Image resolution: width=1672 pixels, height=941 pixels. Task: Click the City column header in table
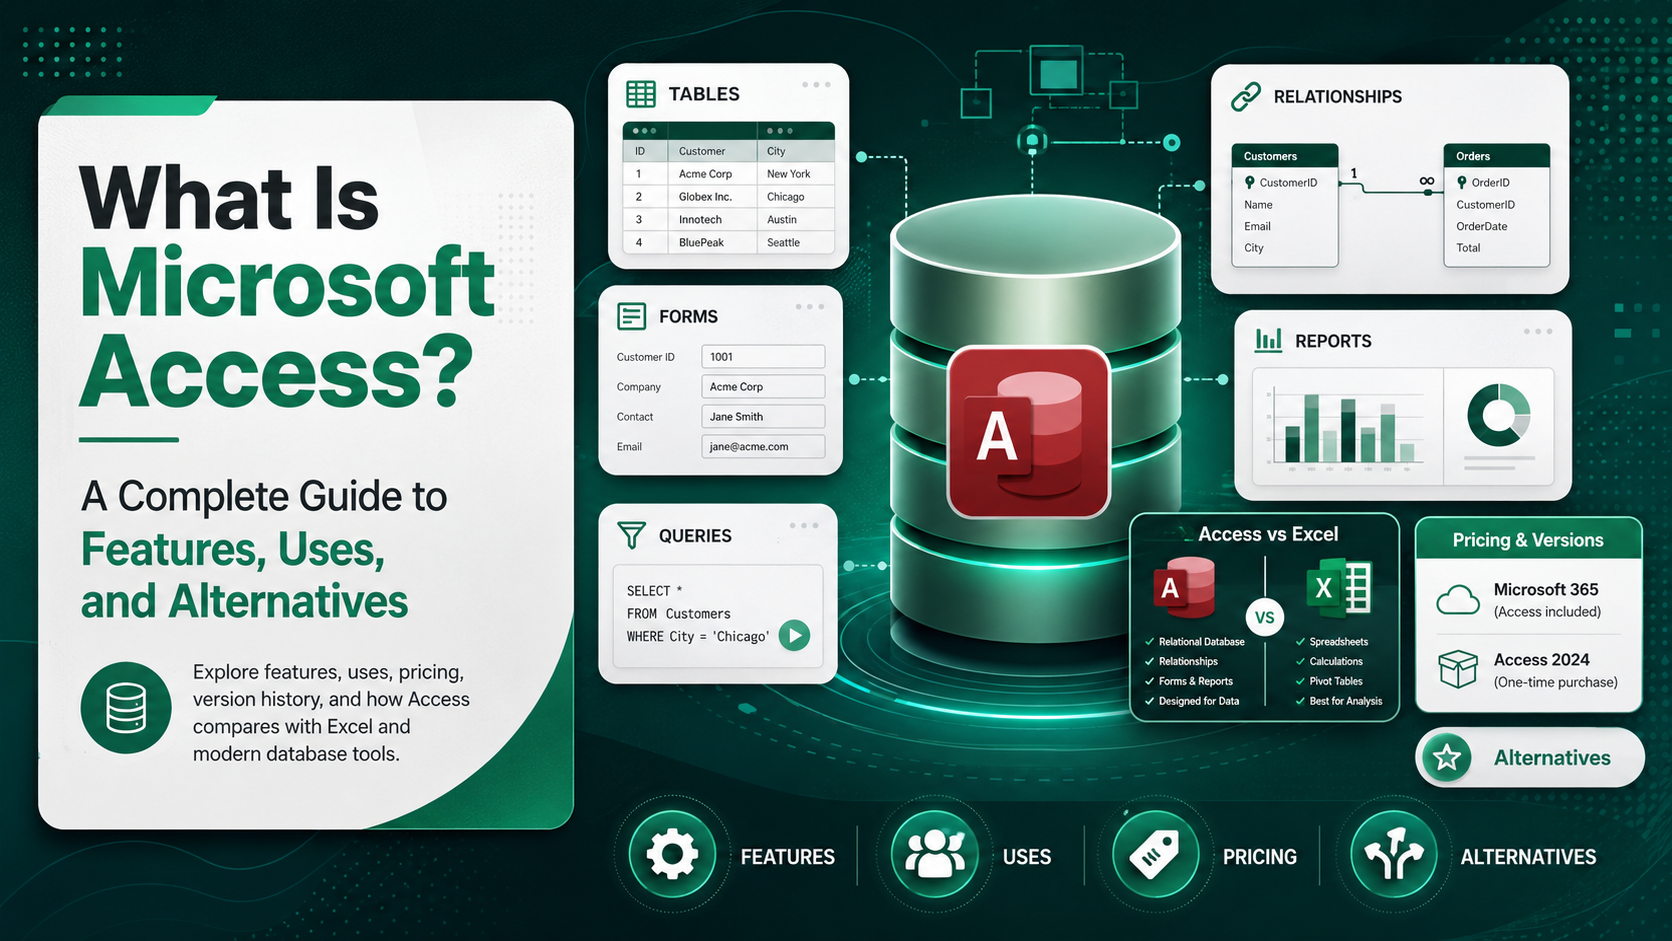(x=795, y=151)
